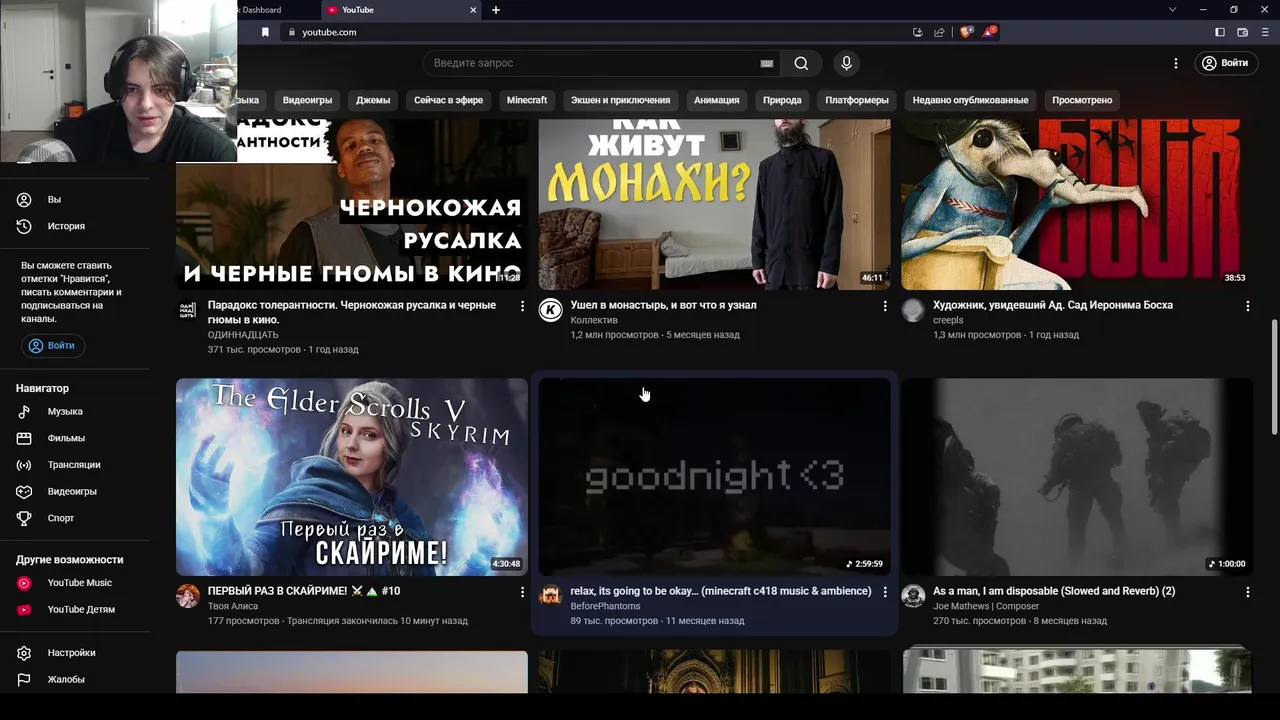Open title relax, its going to be okay
Viewport: 1280px width, 720px height.
pyautogui.click(x=720, y=591)
